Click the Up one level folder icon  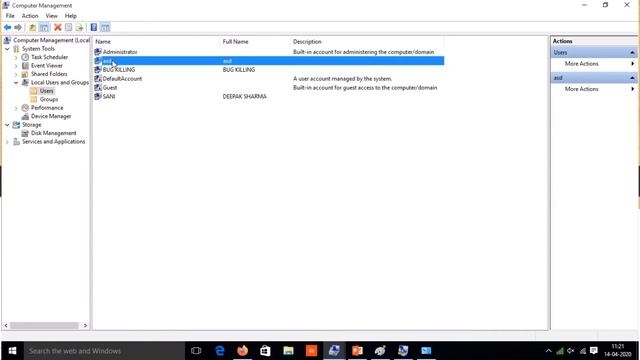pos(33,27)
